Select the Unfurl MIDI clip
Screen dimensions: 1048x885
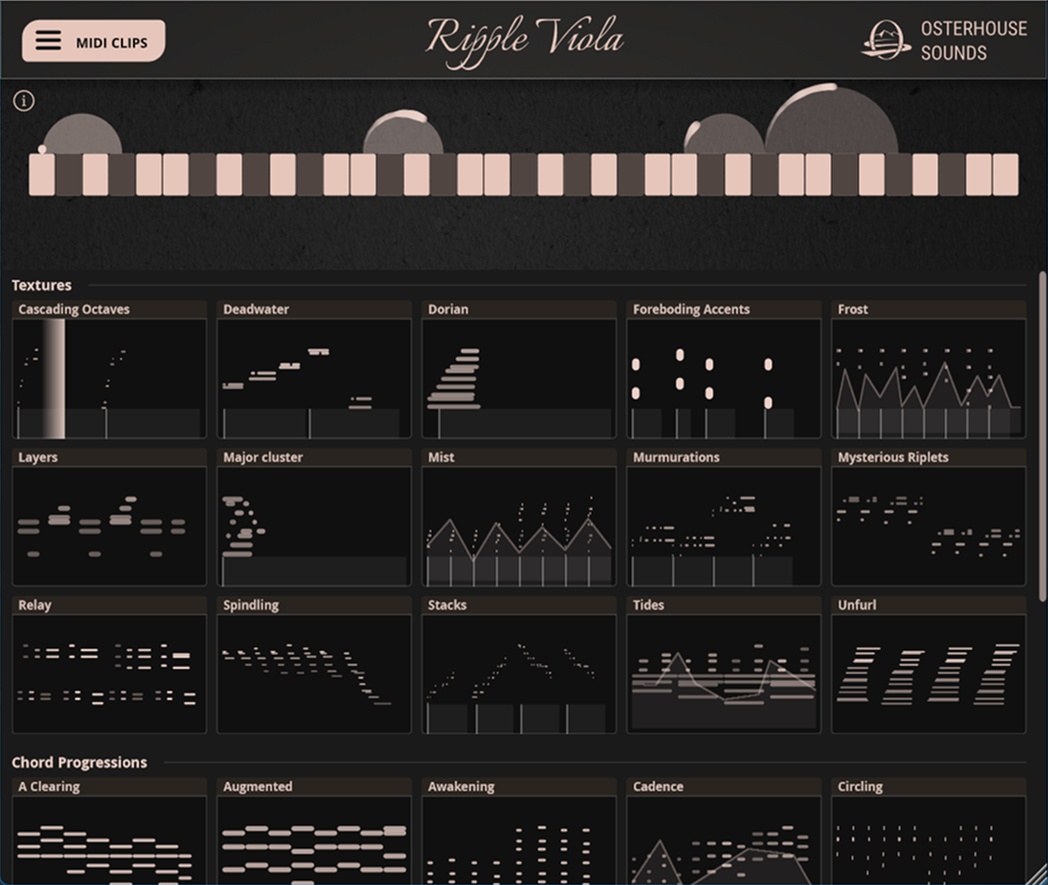[x=929, y=665]
